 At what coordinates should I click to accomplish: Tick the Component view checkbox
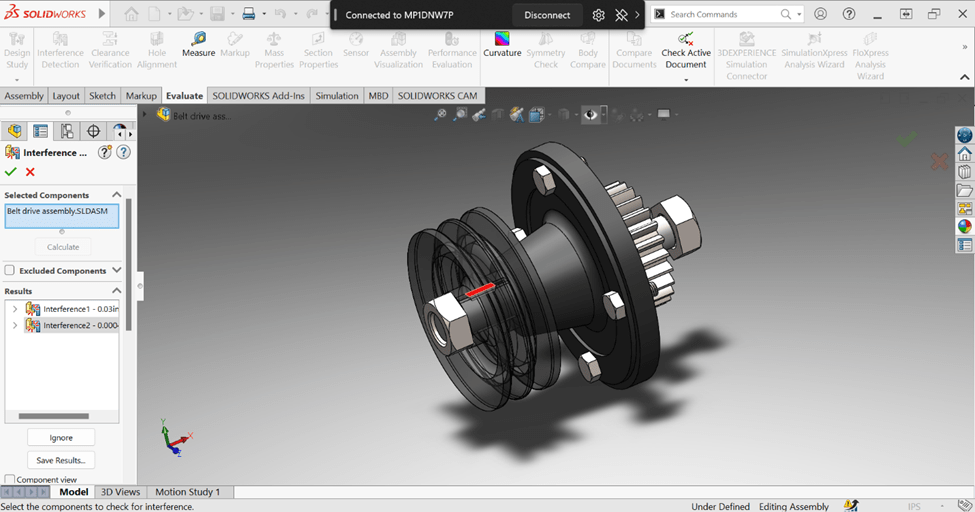[x=10, y=480]
